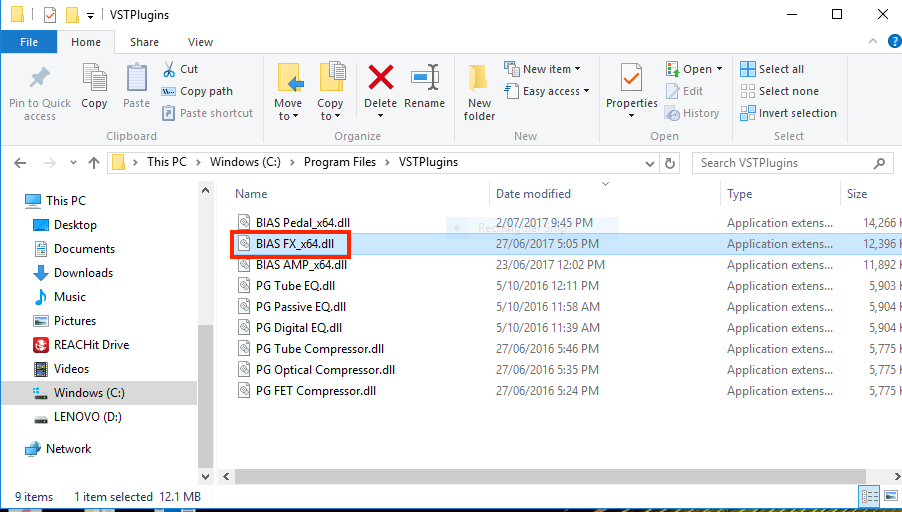This screenshot has width=902, height=512.
Task: Select file PG Tube EQ.dll
Action: [295, 285]
